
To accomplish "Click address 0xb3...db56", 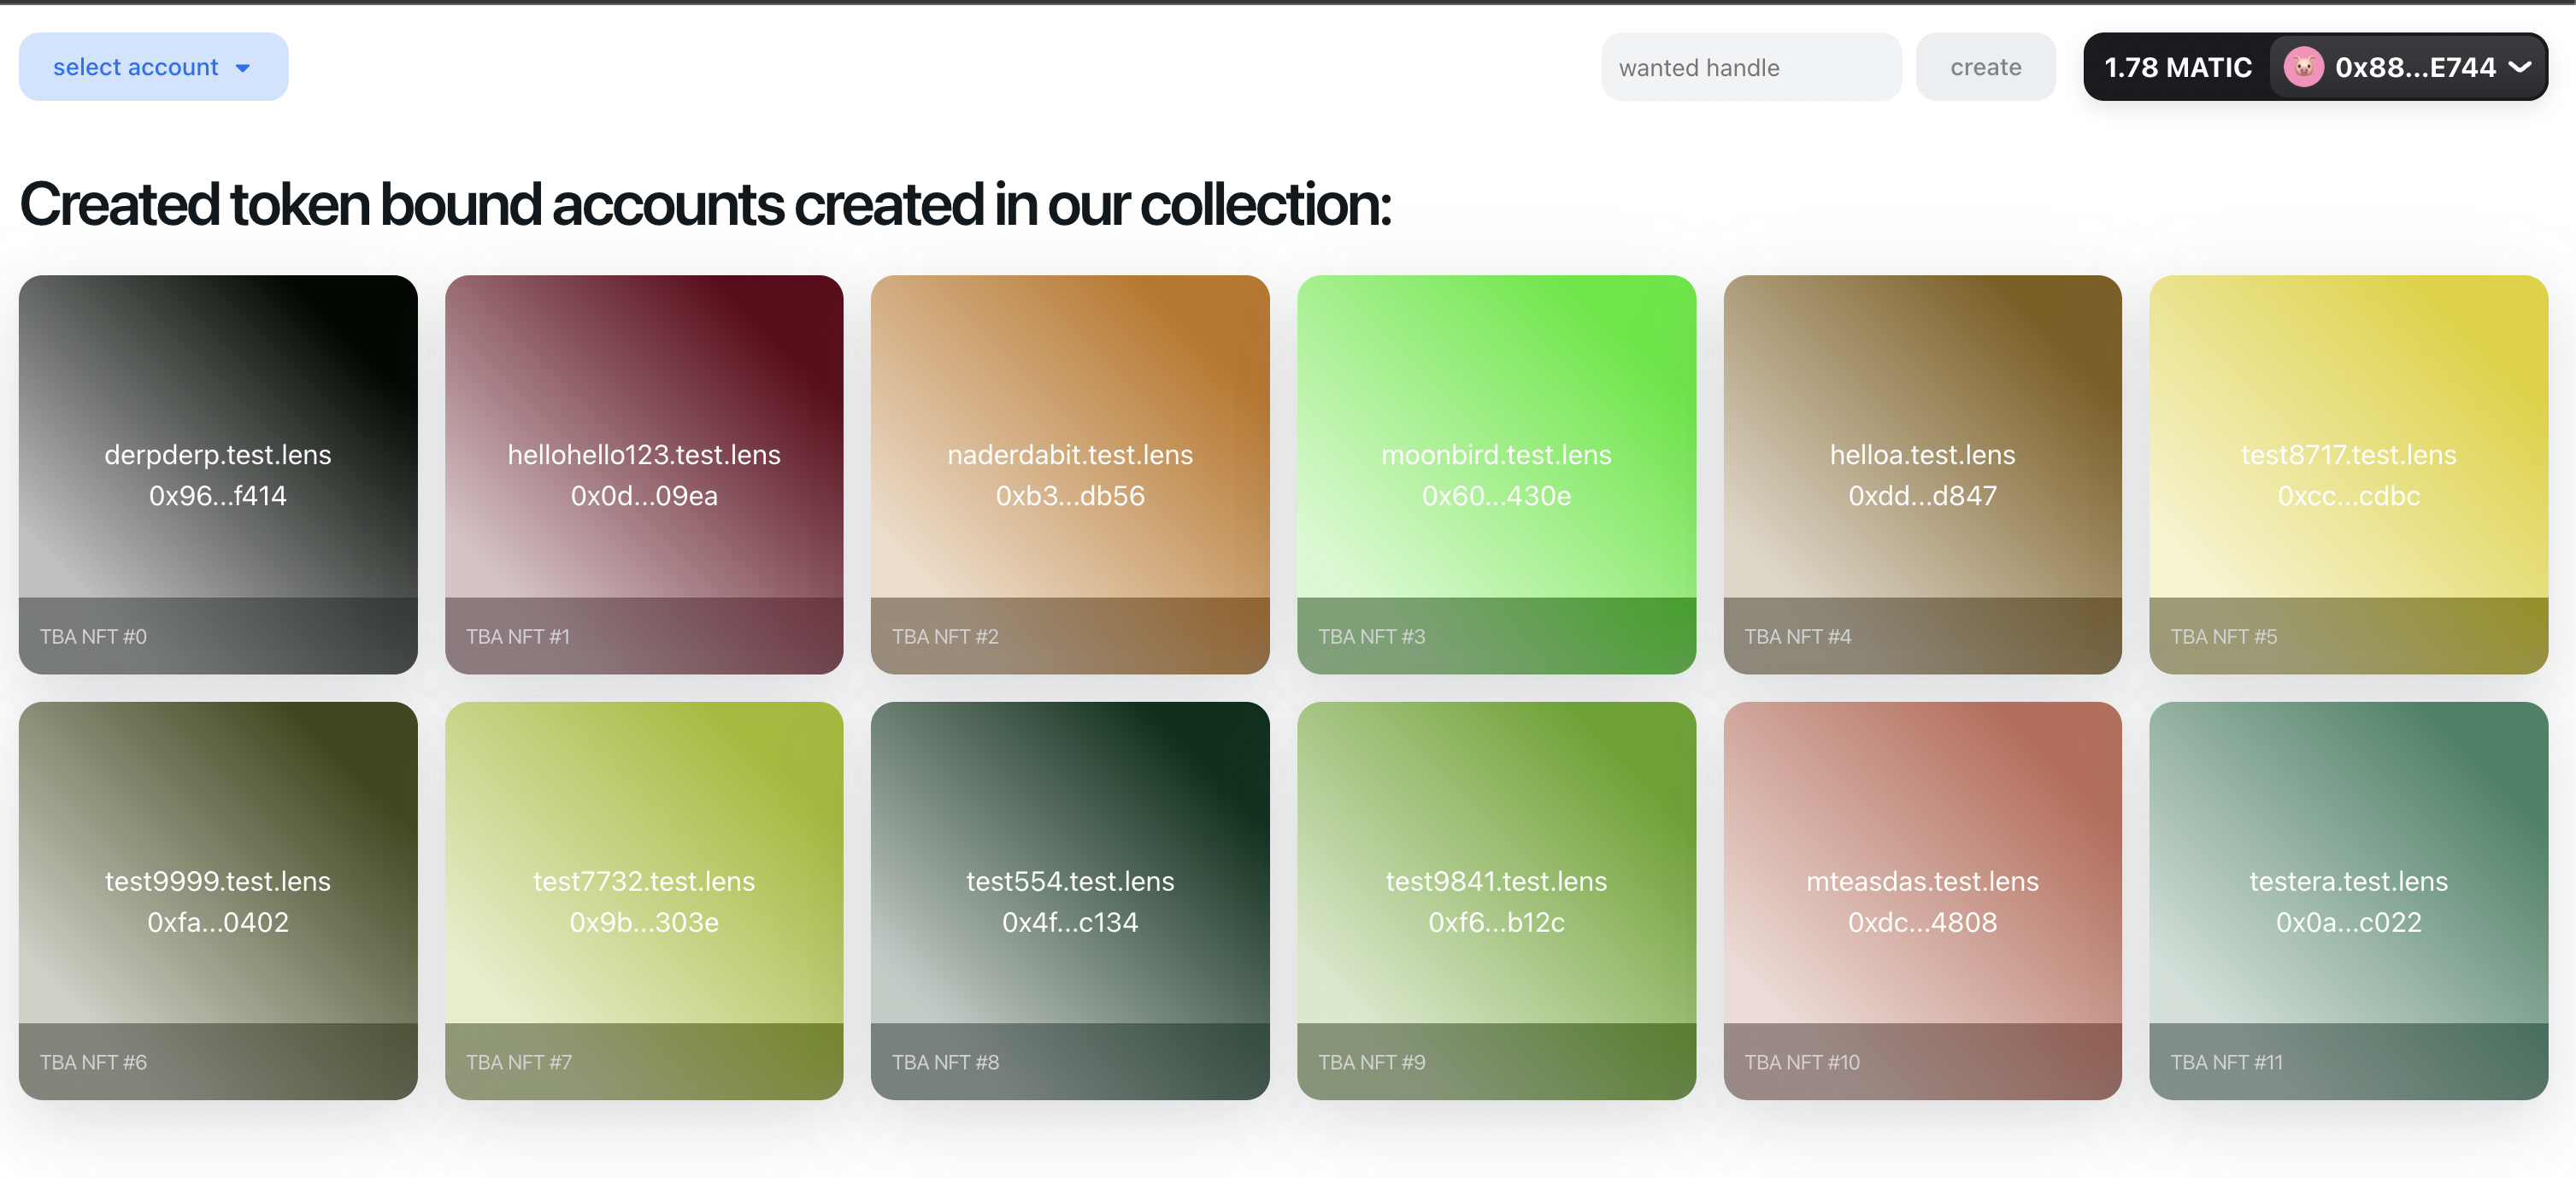I will pyautogui.click(x=1070, y=496).
